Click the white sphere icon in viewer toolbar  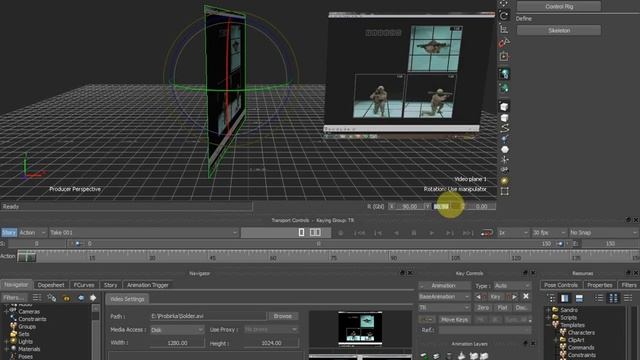click(x=504, y=149)
